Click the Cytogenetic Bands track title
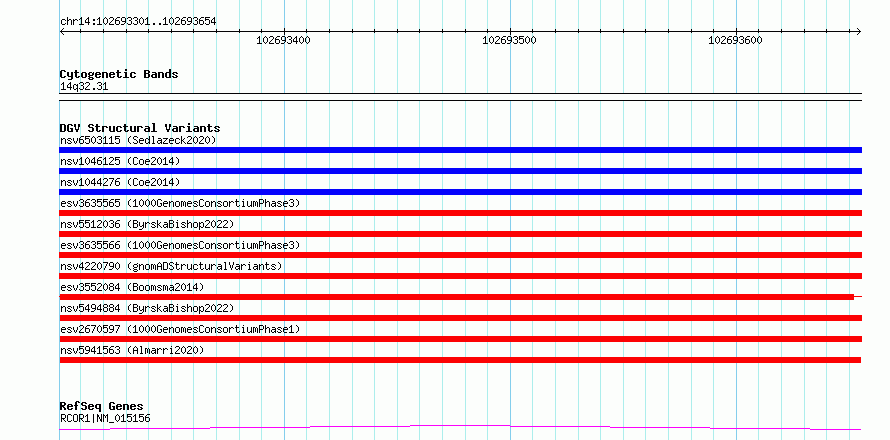The image size is (890, 440). [119, 74]
